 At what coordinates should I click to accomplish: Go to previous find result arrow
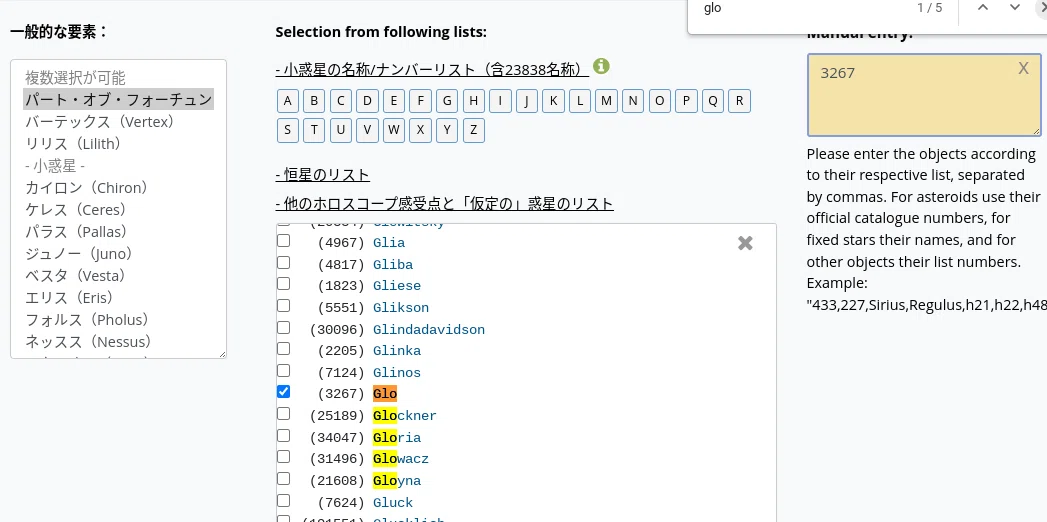coord(982,7)
